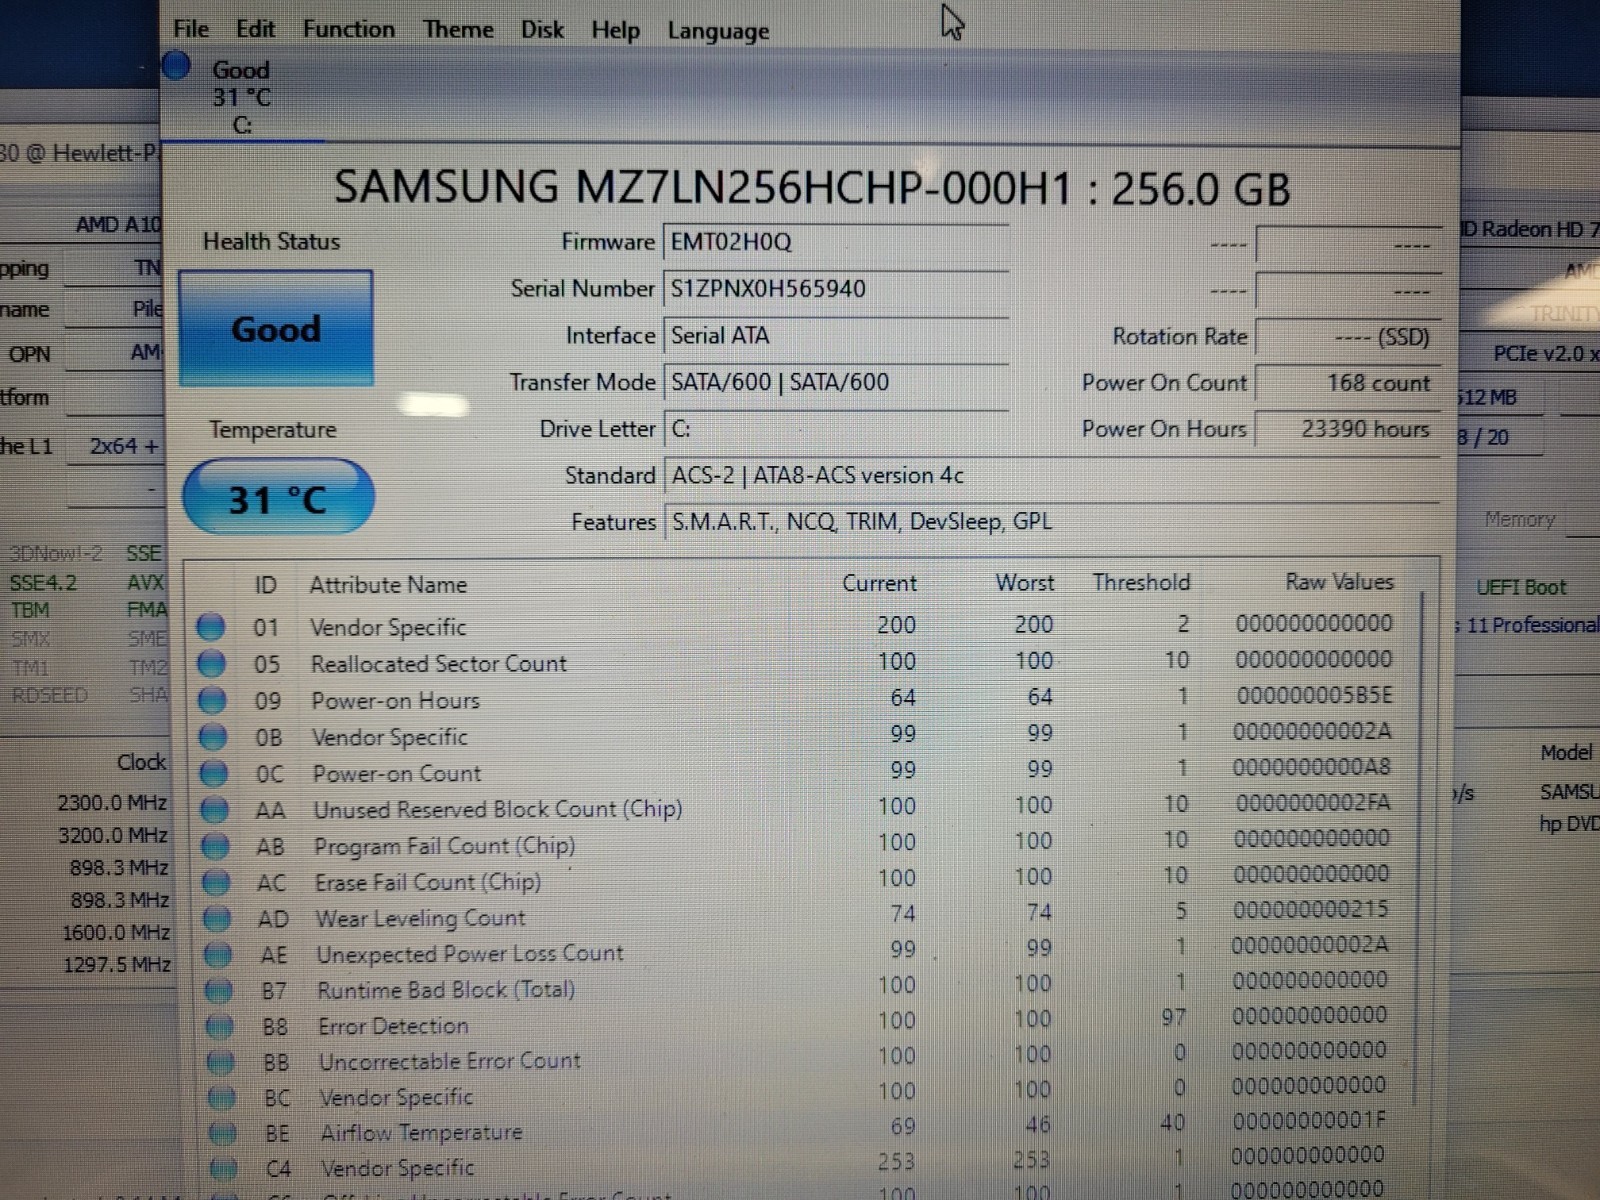This screenshot has width=1600, height=1200.
Task: Click the Power On Count value
Action: [x=1347, y=383]
